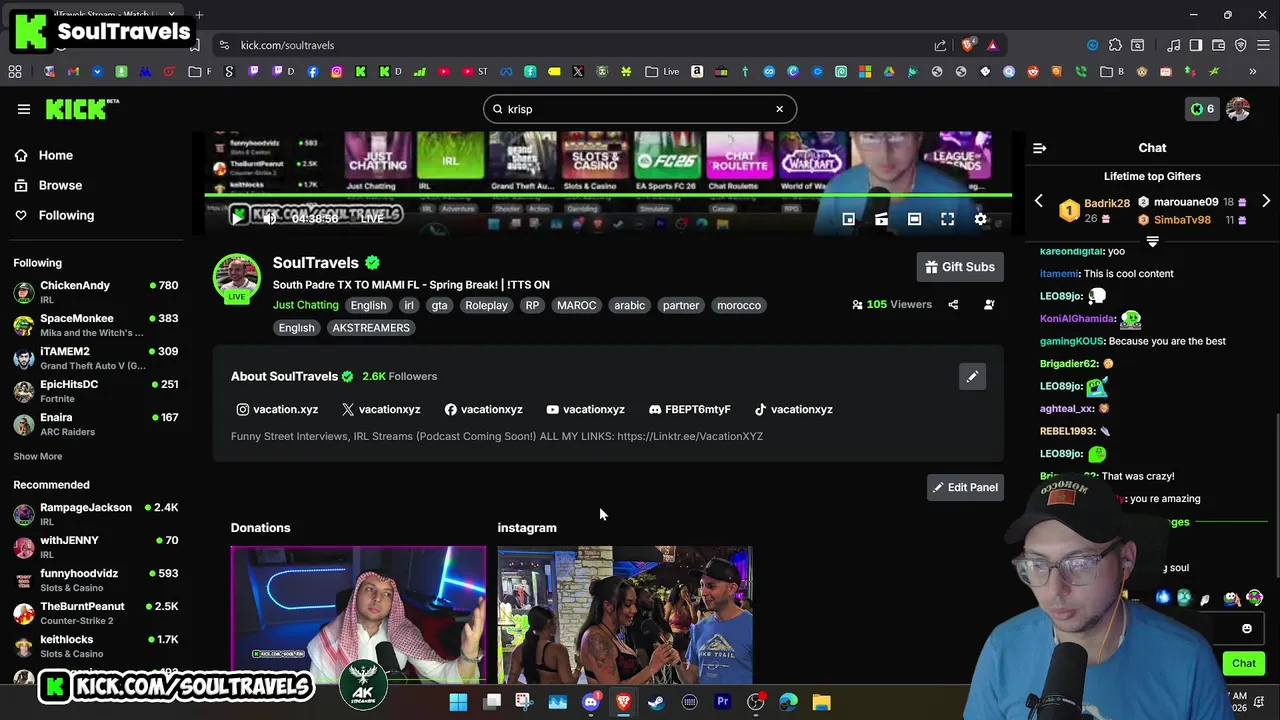The image size is (1280, 720).
Task: Click the share stream icon
Action: click(953, 305)
